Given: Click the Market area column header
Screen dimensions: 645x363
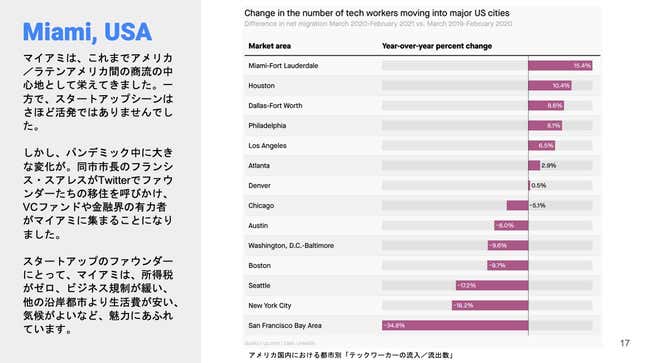Looking at the screenshot, I should (269, 46).
